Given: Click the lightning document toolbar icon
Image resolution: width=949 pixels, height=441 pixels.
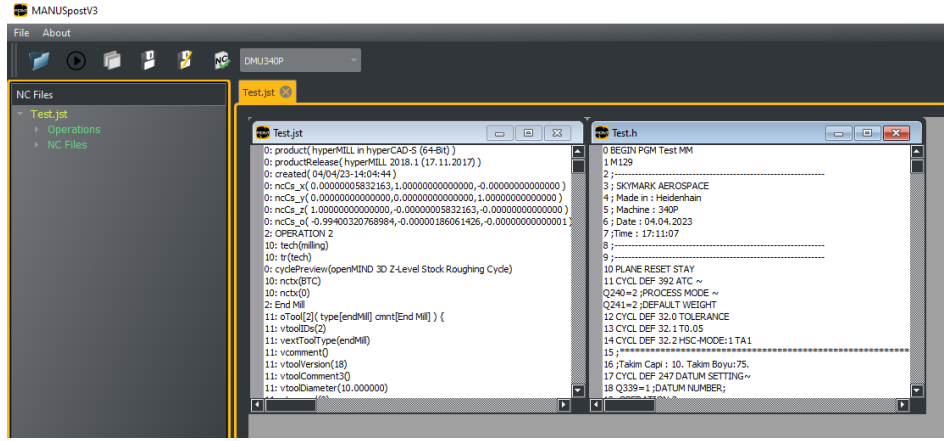Looking at the screenshot, I should tap(185, 60).
